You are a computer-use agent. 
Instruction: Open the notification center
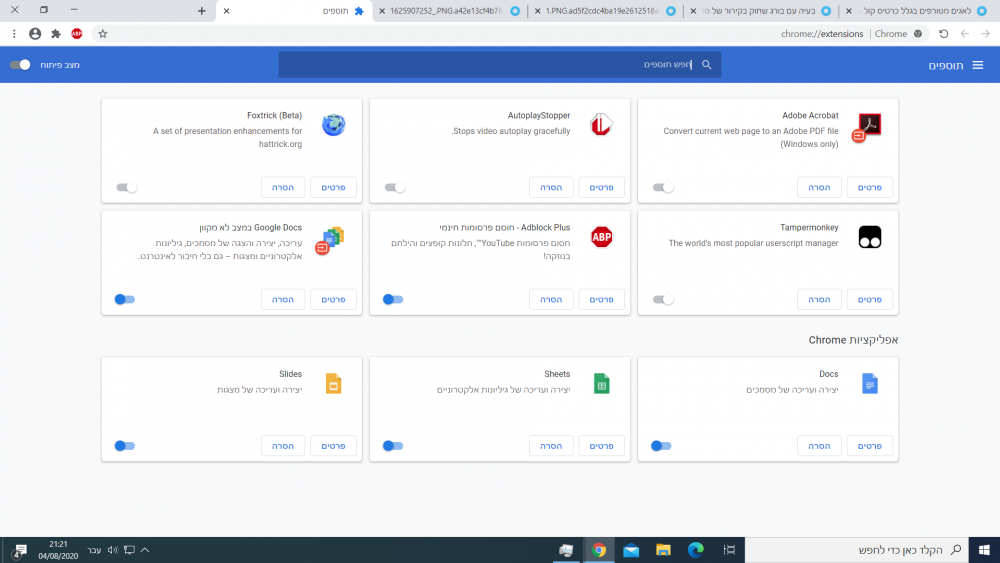18,550
